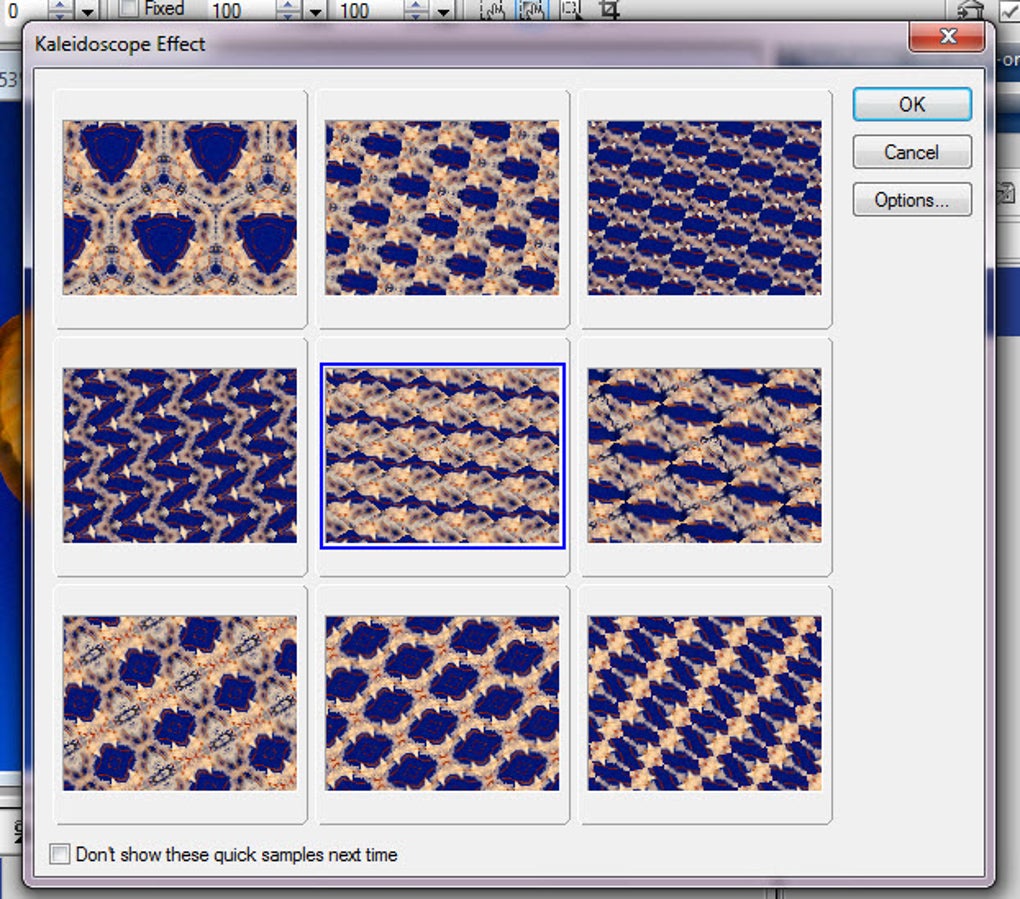
Task: Enable the Fixed checkbox in the toolbar
Action: point(129,8)
